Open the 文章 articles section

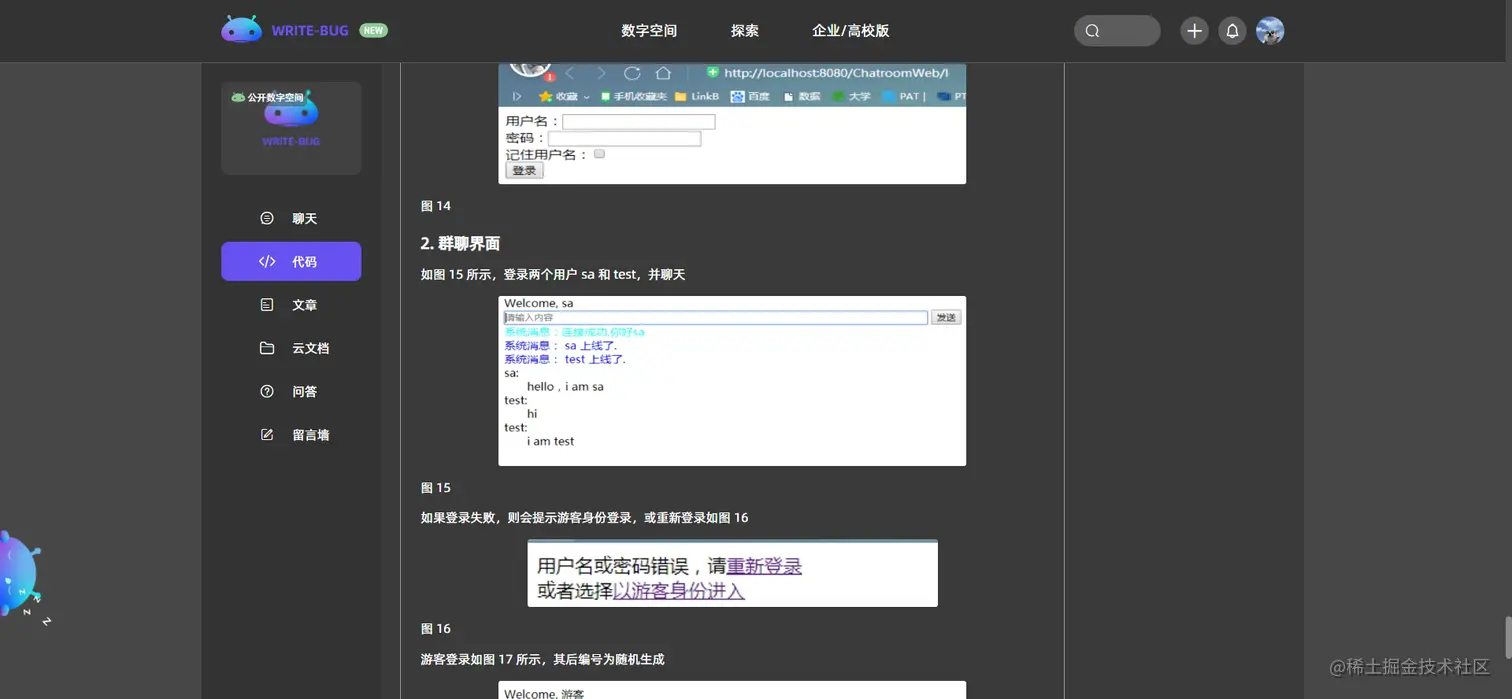[x=291, y=304]
